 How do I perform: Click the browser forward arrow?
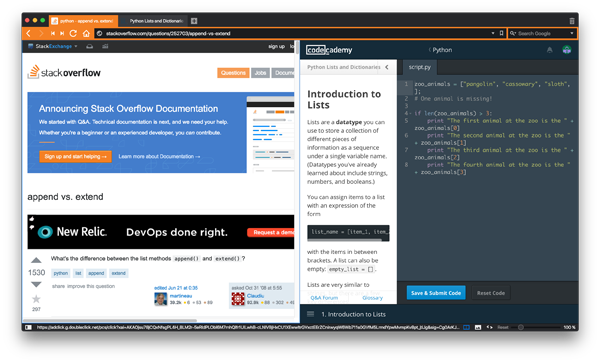[x=41, y=33]
